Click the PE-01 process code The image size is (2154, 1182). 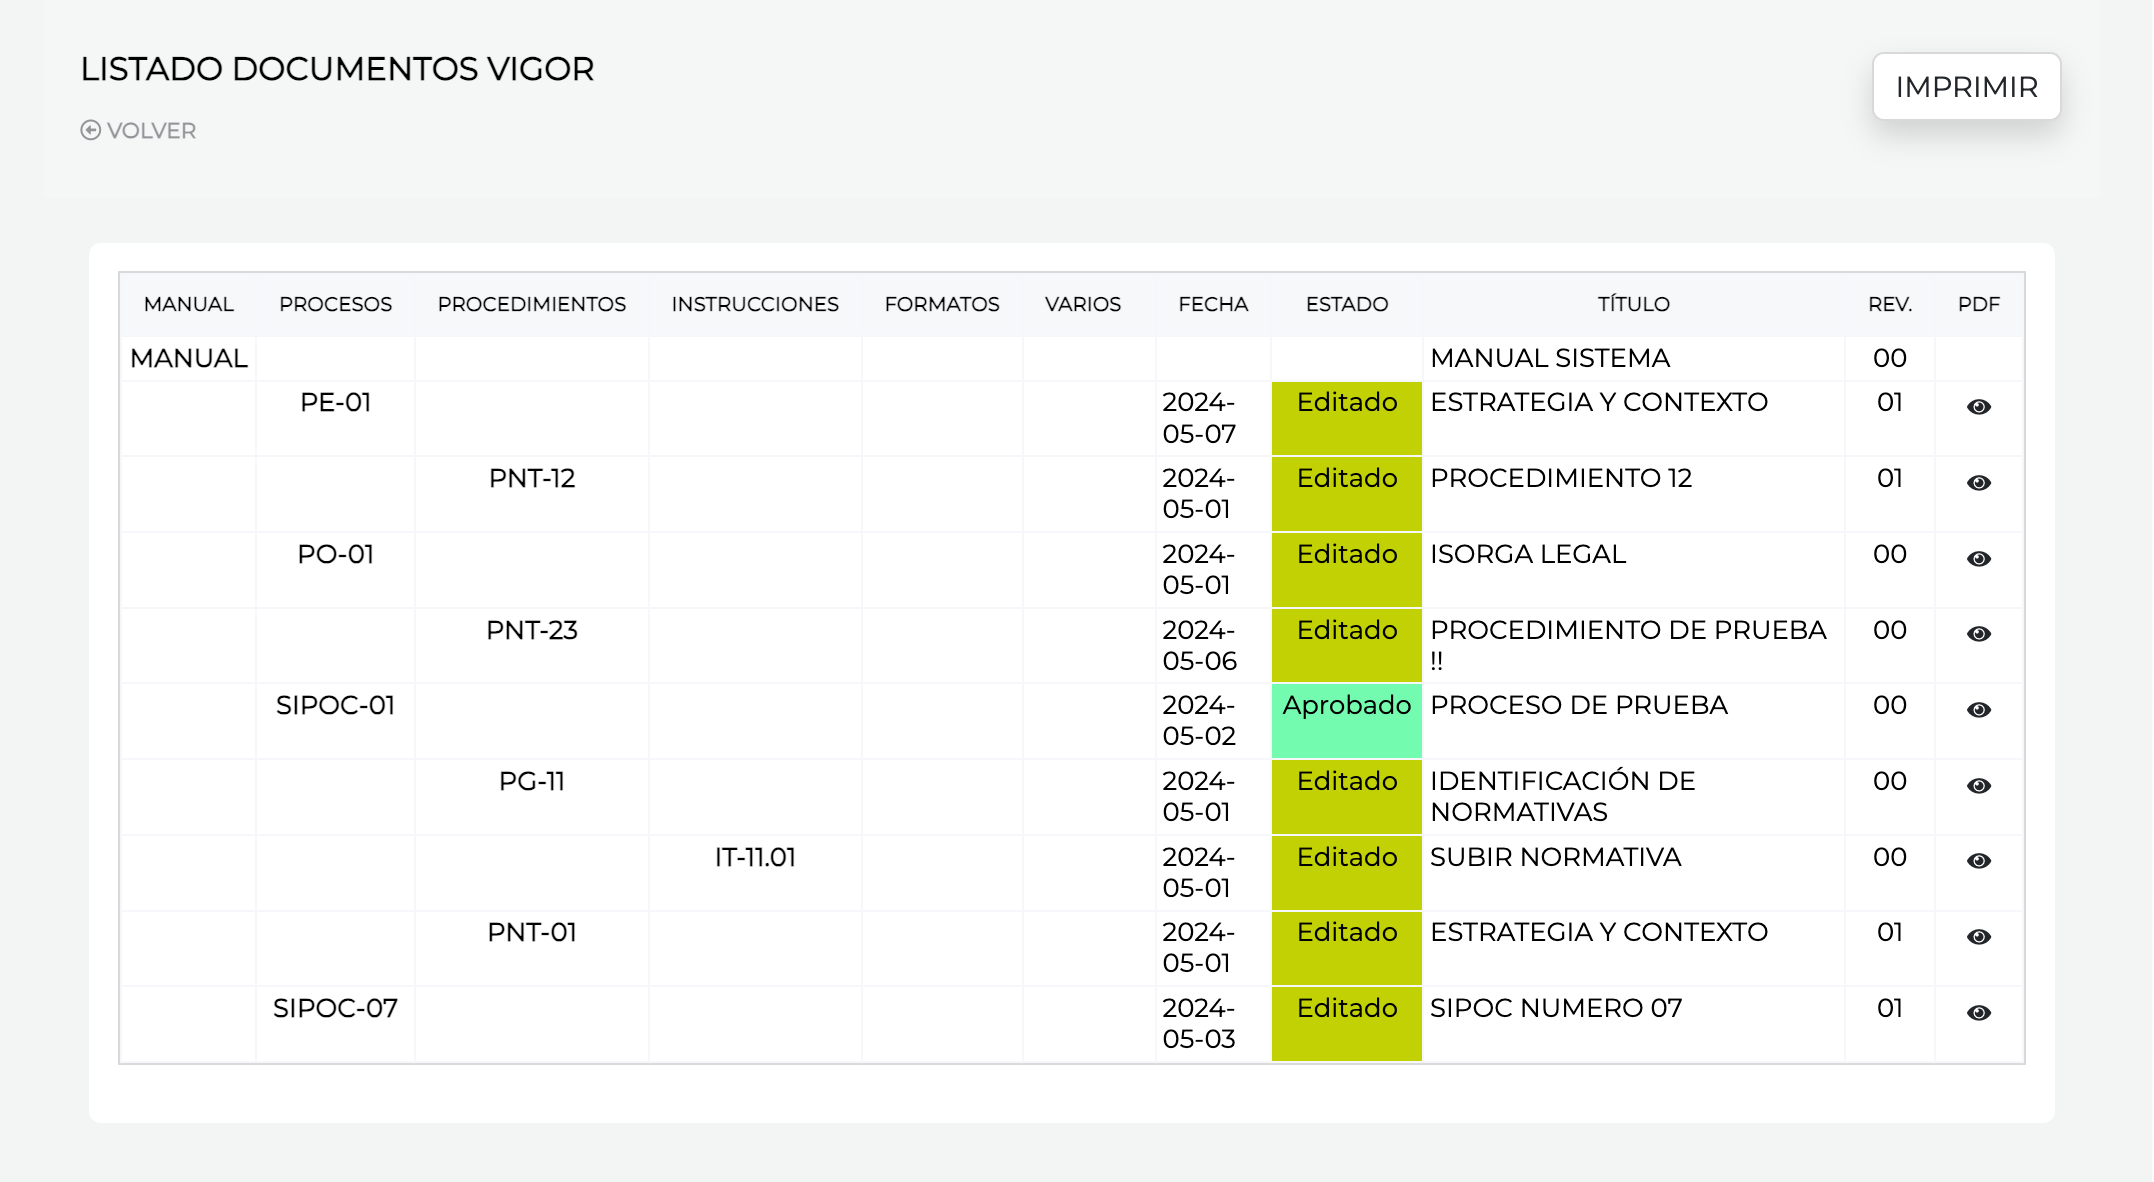[335, 402]
